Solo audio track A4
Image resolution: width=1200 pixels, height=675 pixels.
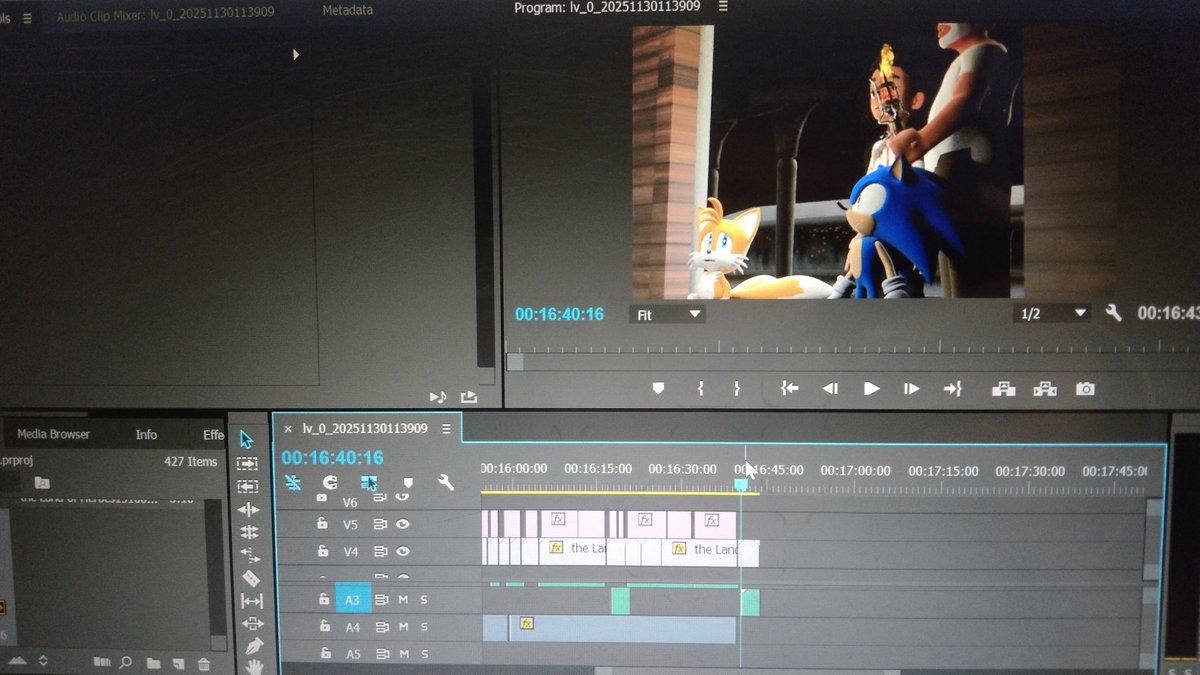click(x=424, y=627)
